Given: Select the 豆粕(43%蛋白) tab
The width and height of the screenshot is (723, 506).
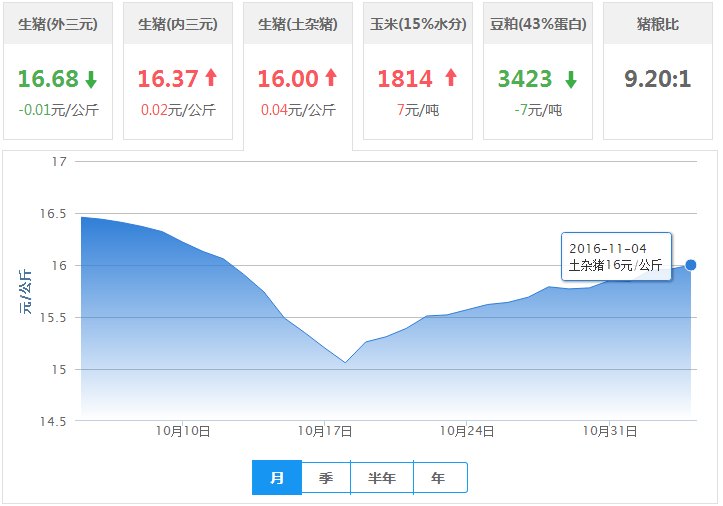Looking at the screenshot, I should [538, 24].
